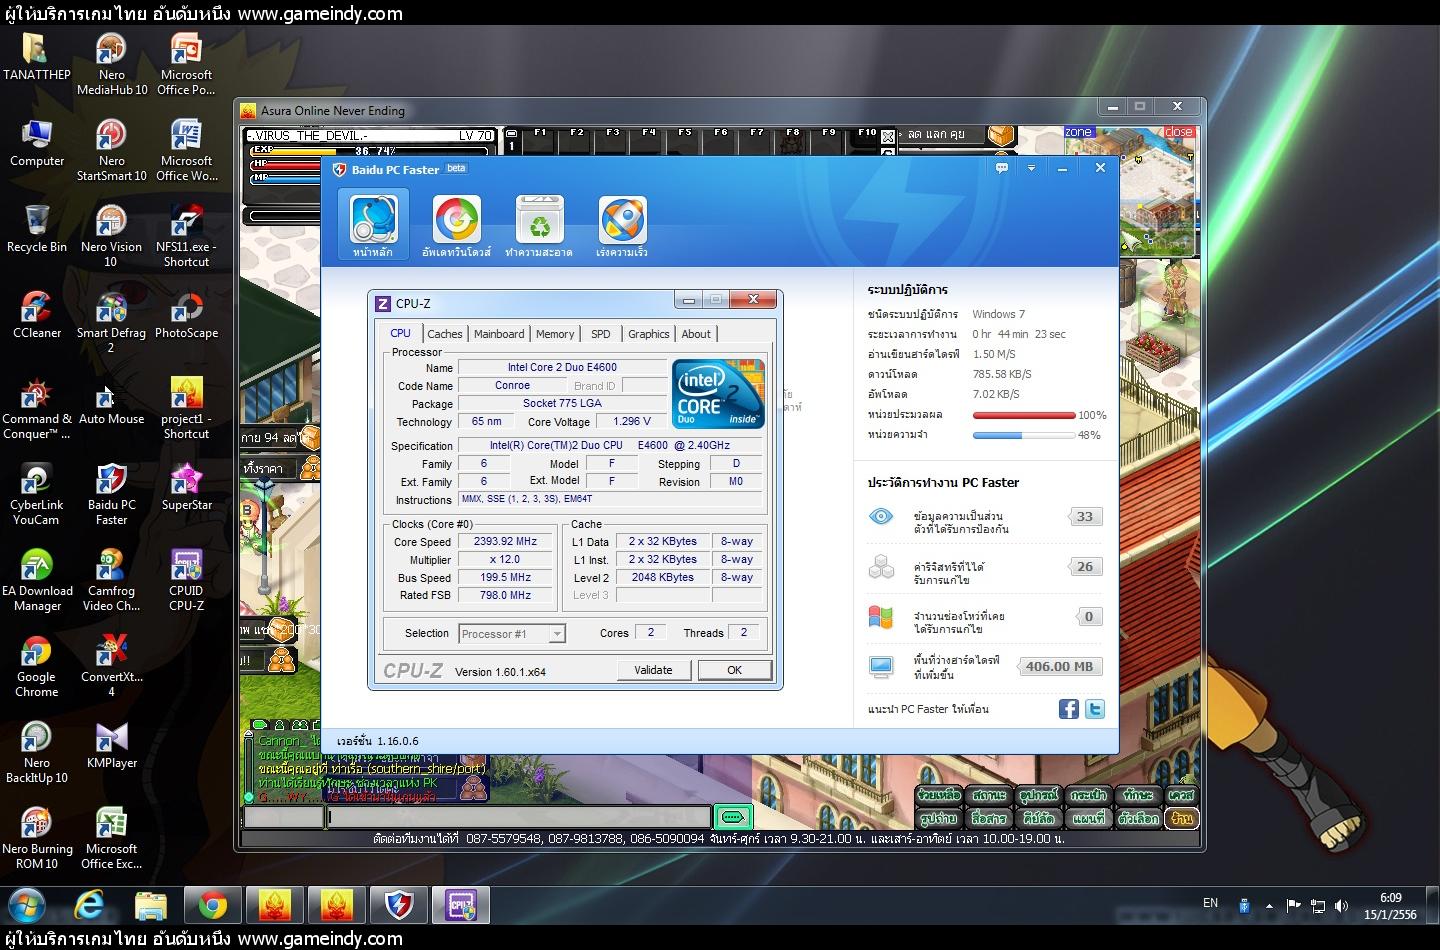The width and height of the screenshot is (1440, 950).
Task: Click the game chat input field
Action: tap(519, 817)
